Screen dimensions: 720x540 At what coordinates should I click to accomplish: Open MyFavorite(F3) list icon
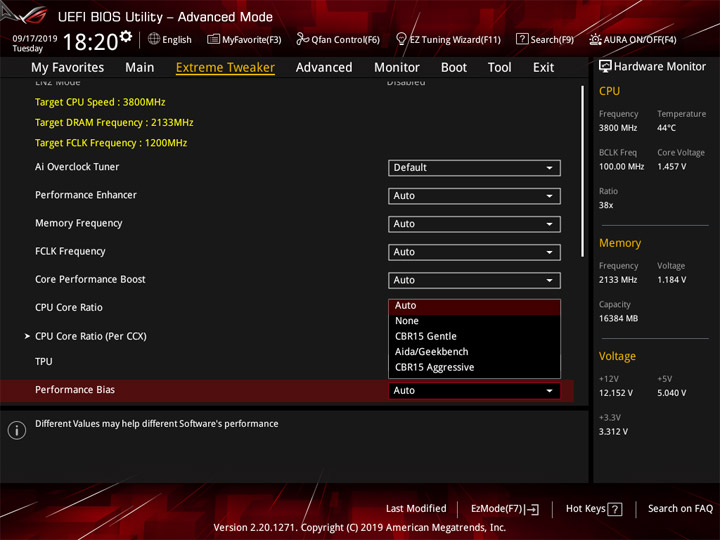click(213, 39)
